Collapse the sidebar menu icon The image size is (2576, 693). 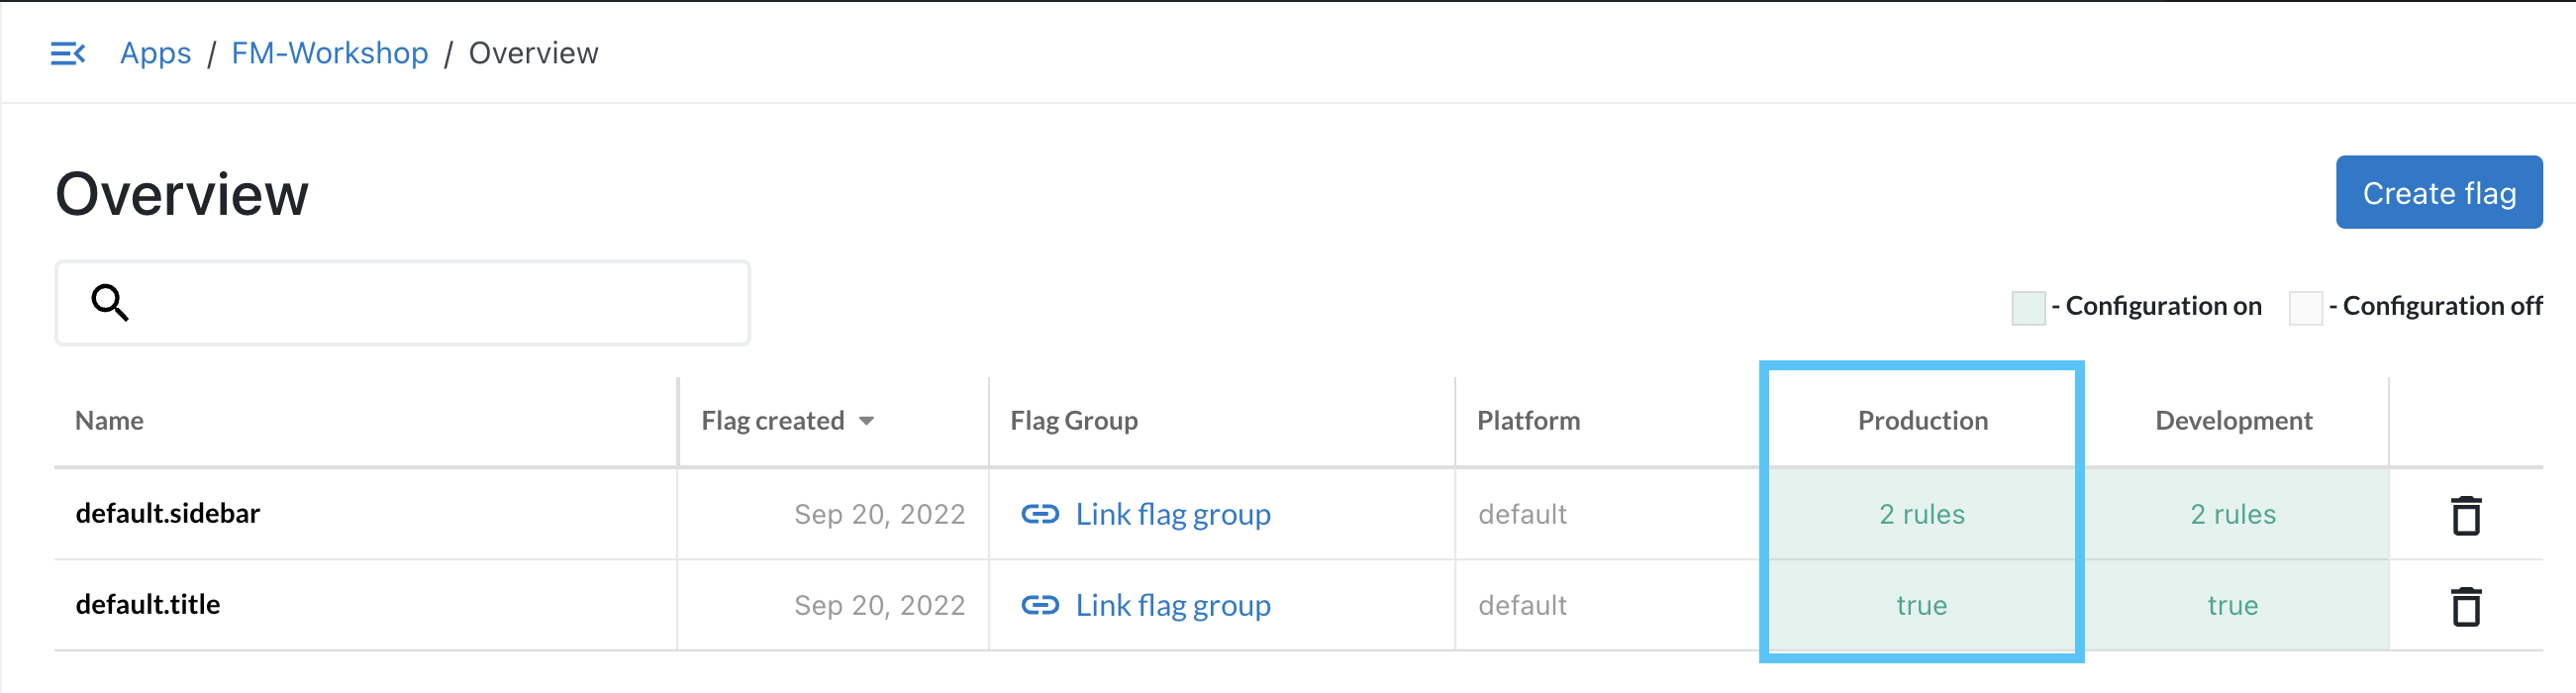[x=68, y=53]
